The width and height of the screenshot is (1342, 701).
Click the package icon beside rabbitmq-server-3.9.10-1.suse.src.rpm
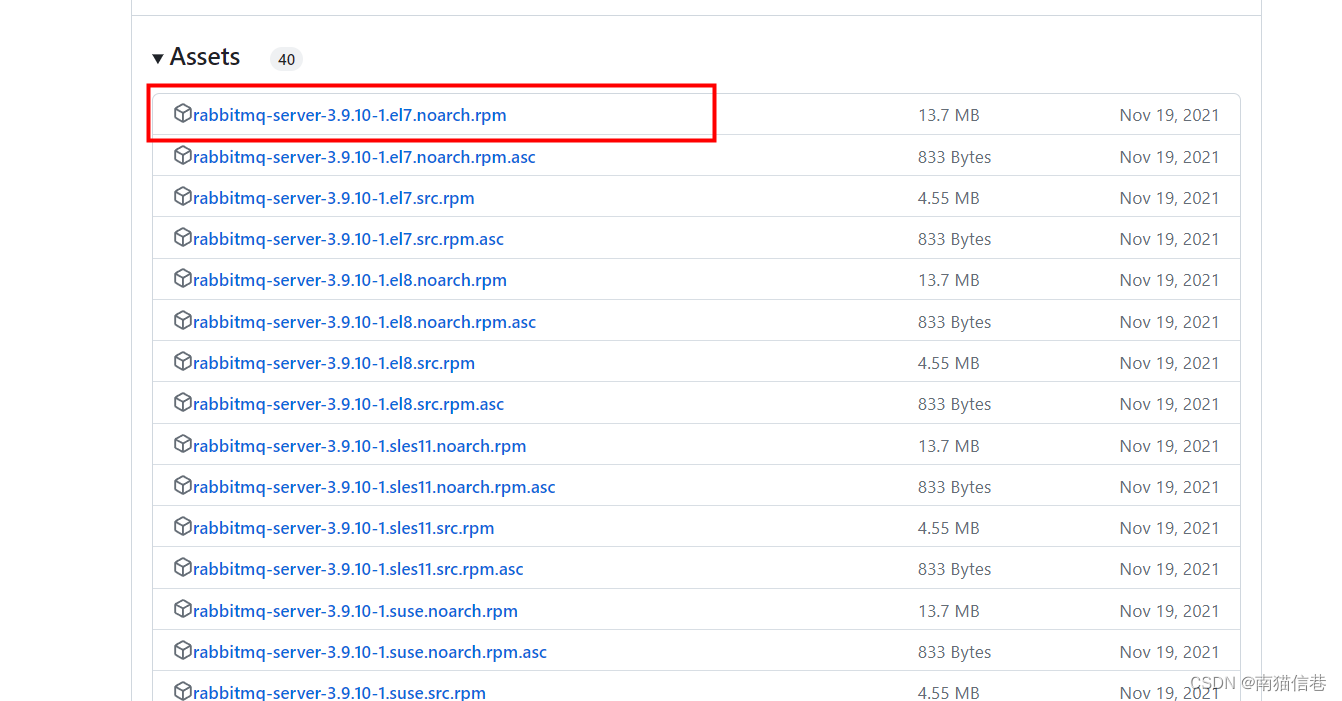183,691
